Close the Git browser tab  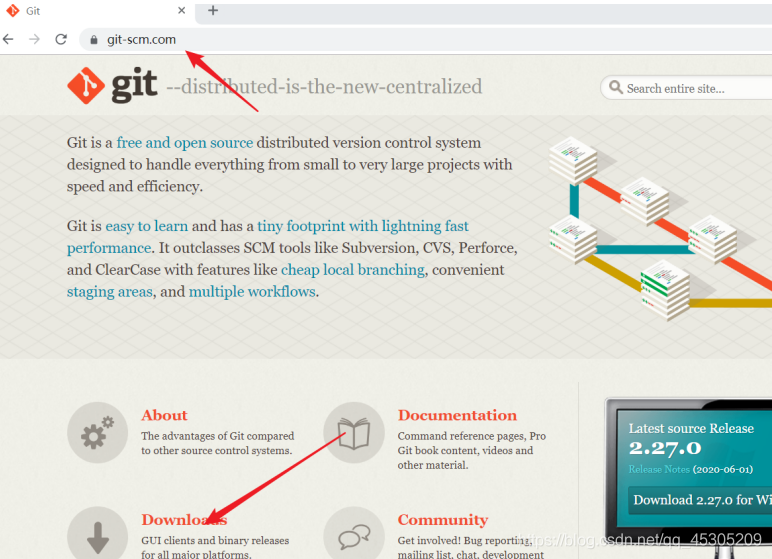(182, 10)
